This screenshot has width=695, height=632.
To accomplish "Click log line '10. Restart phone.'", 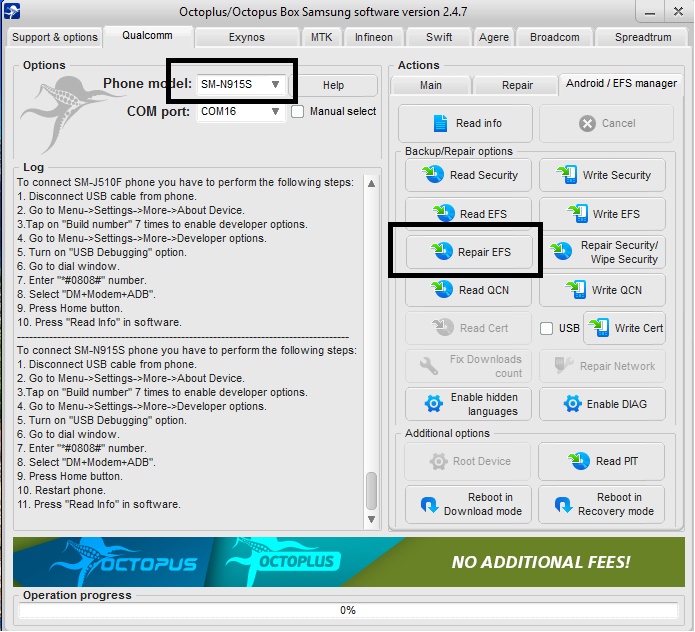I will point(61,490).
